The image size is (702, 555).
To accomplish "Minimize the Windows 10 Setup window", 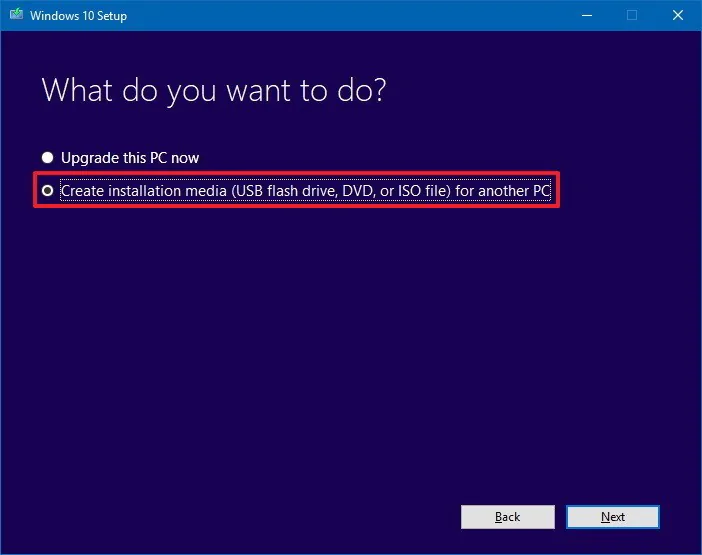I will click(x=587, y=15).
